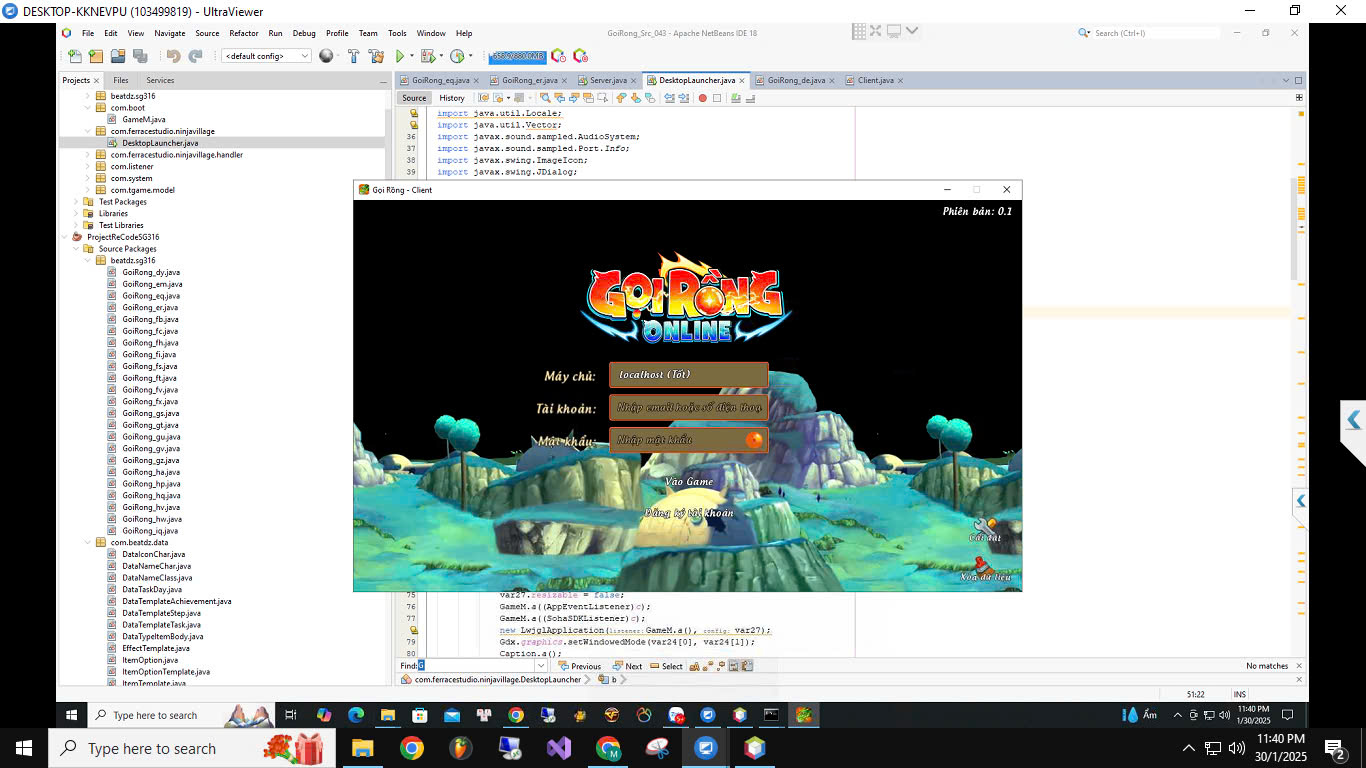The height and width of the screenshot is (768, 1366).
Task: Click the memory usage indicator bar
Action: (x=517, y=56)
